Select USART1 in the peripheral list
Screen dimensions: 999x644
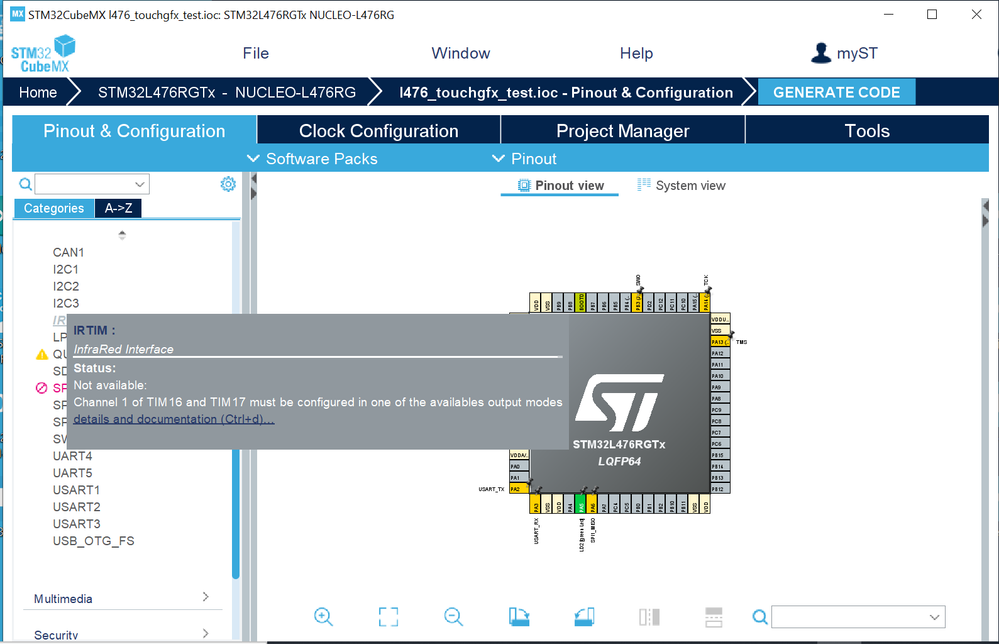point(76,490)
